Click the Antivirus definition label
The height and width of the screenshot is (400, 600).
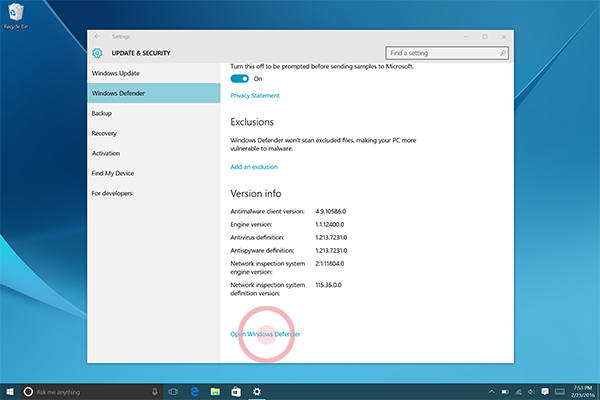(x=257, y=237)
